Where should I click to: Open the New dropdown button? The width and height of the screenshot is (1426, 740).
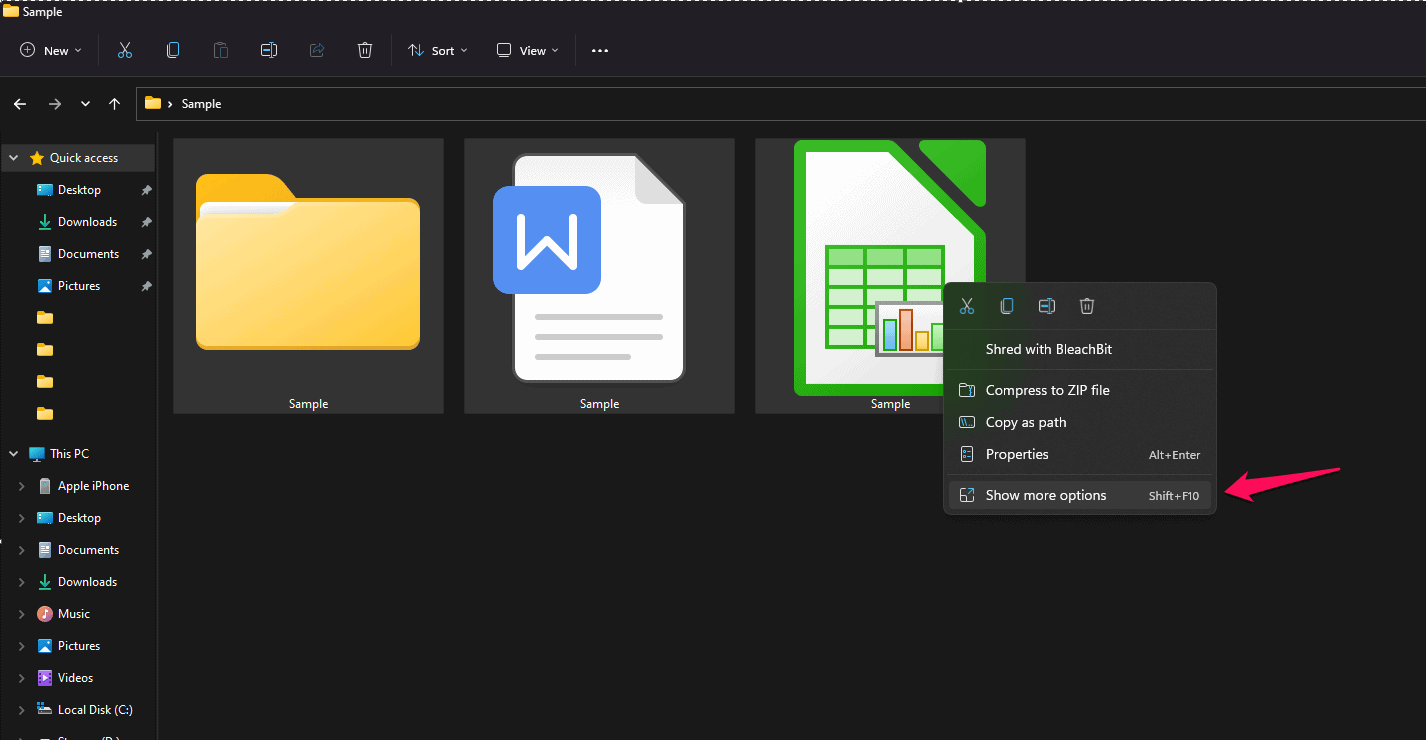coord(51,50)
